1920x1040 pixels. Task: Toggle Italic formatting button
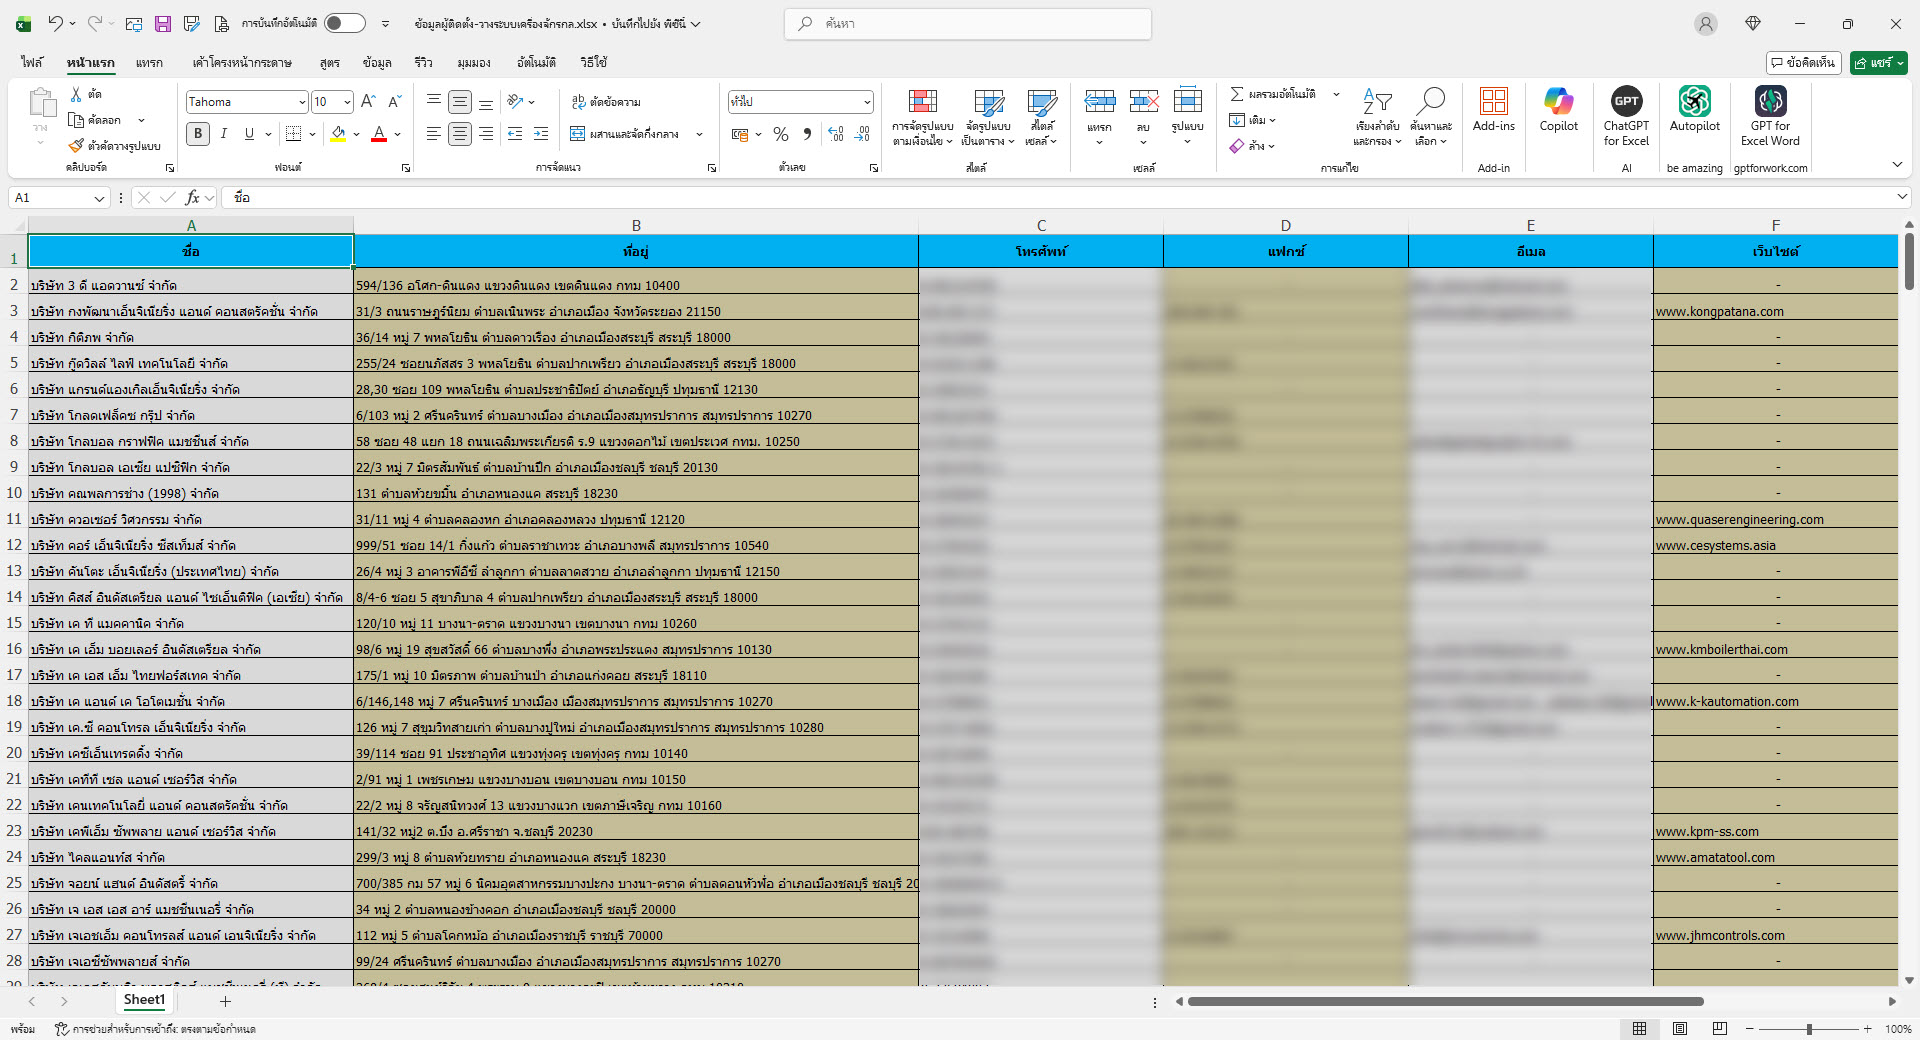click(x=224, y=134)
